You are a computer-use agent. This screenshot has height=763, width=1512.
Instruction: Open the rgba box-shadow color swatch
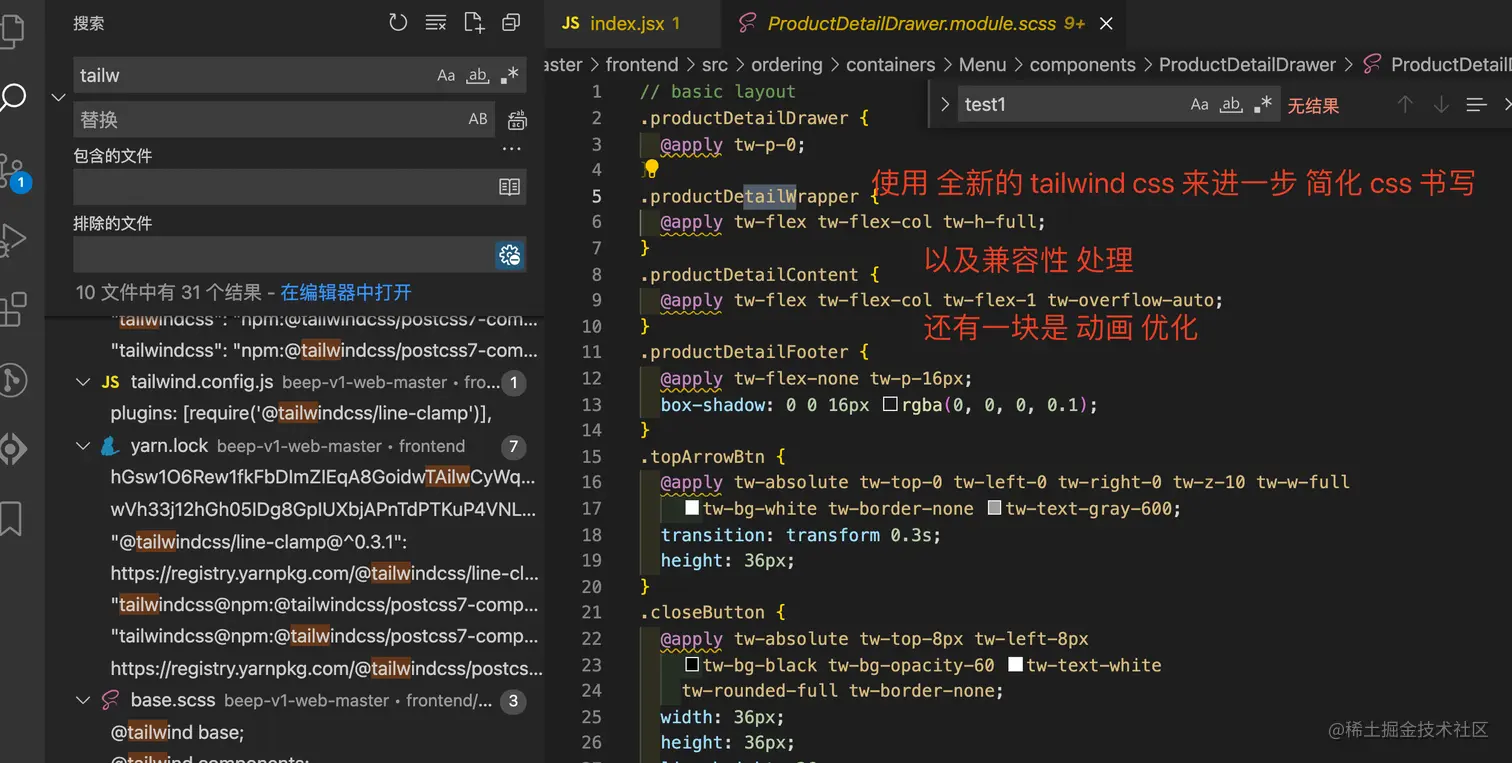[x=890, y=405]
